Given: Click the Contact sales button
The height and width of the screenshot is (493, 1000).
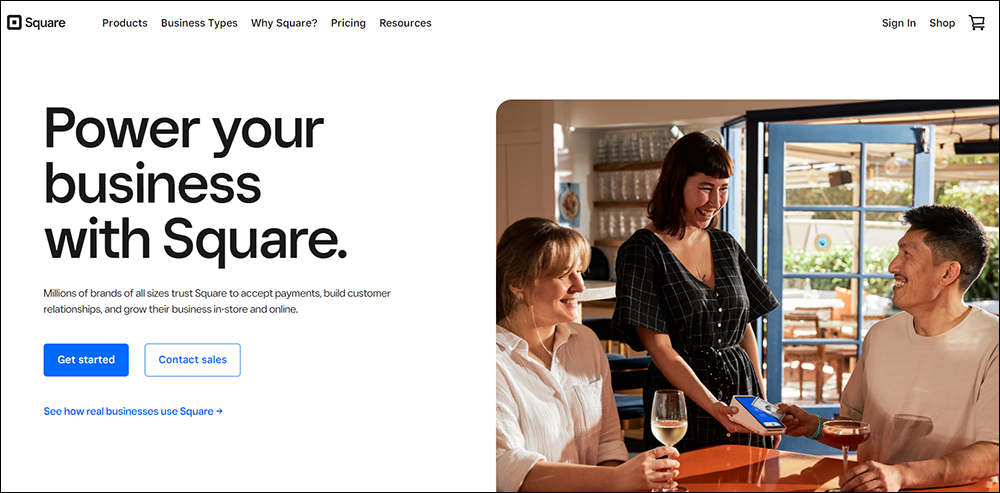Looking at the screenshot, I should [193, 360].
